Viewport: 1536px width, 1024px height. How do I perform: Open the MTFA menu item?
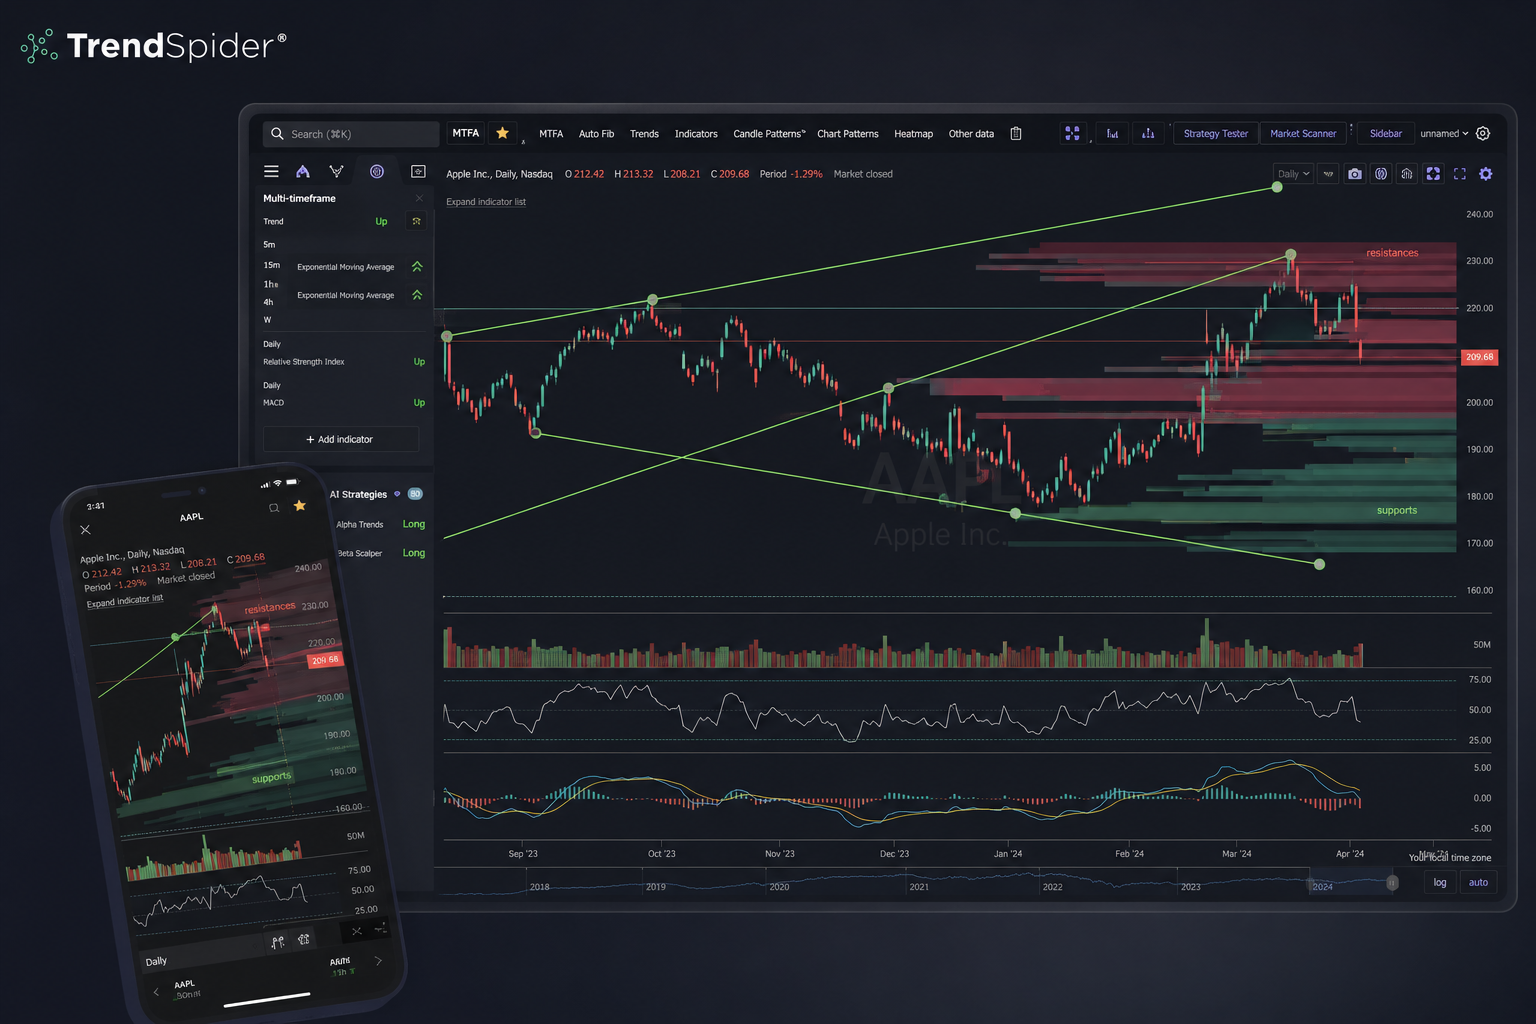point(551,134)
